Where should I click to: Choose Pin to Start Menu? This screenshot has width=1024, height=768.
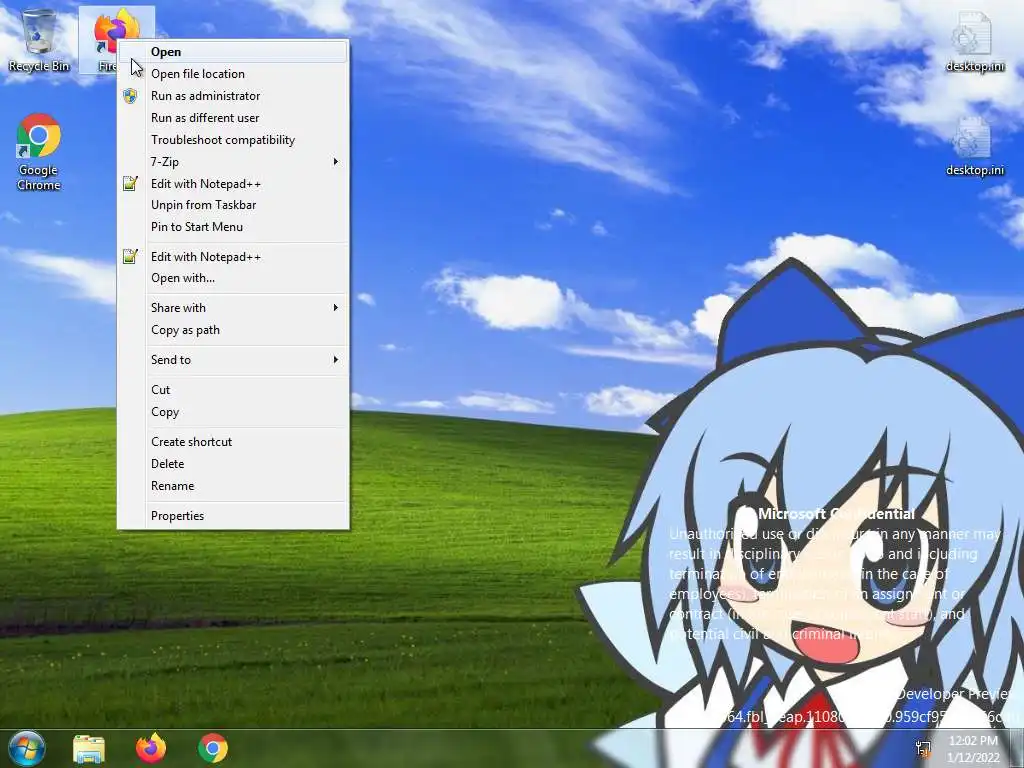(233, 227)
